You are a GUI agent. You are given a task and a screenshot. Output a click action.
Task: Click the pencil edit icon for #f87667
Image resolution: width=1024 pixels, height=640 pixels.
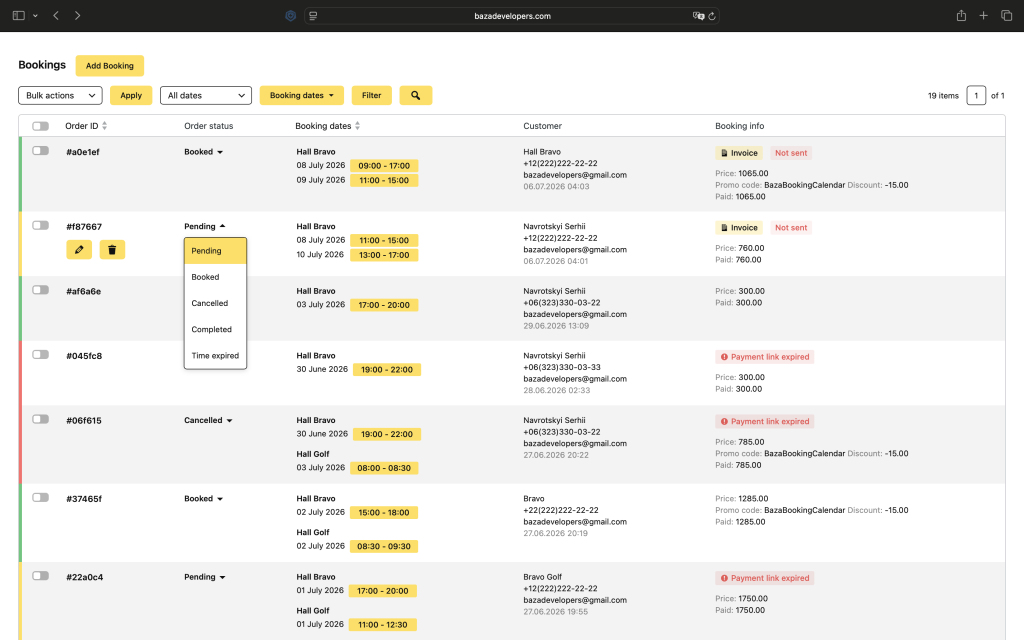pos(79,249)
